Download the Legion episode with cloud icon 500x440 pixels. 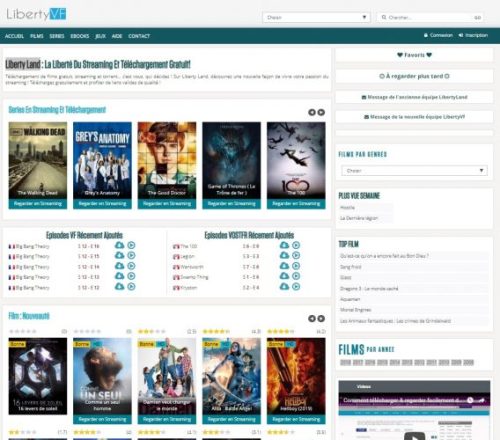point(284,256)
